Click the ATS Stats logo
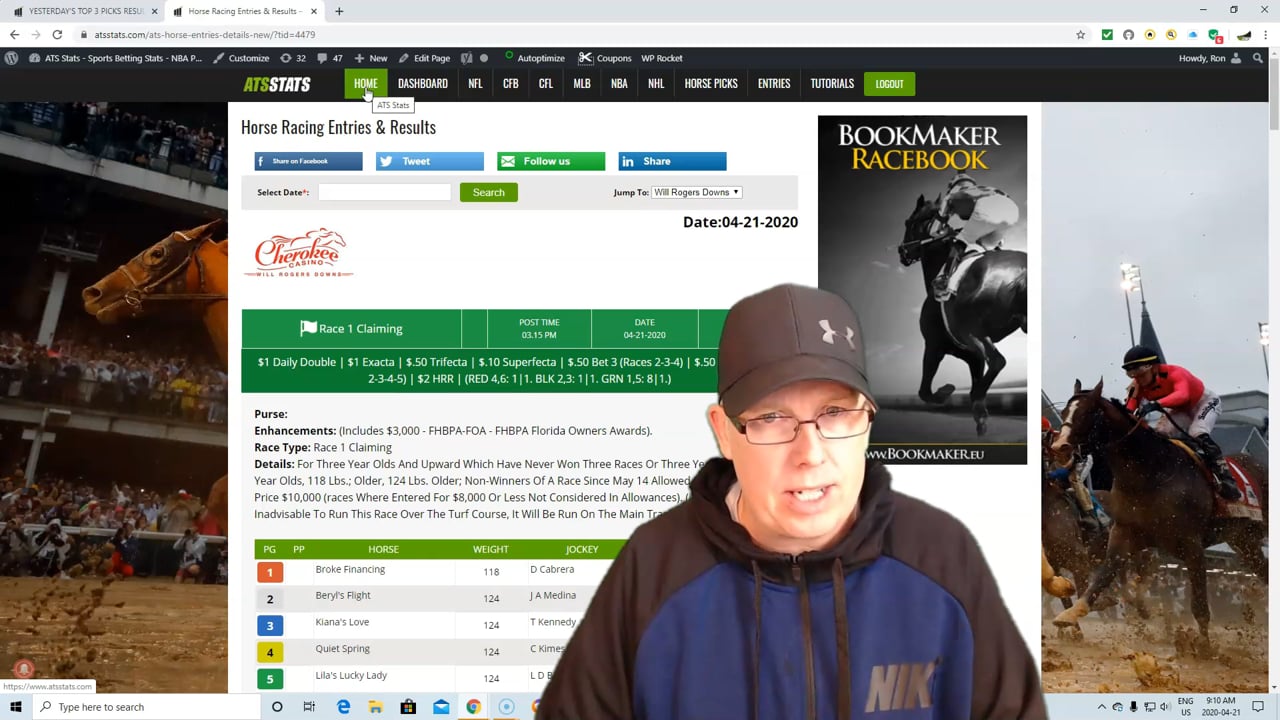 pos(277,84)
